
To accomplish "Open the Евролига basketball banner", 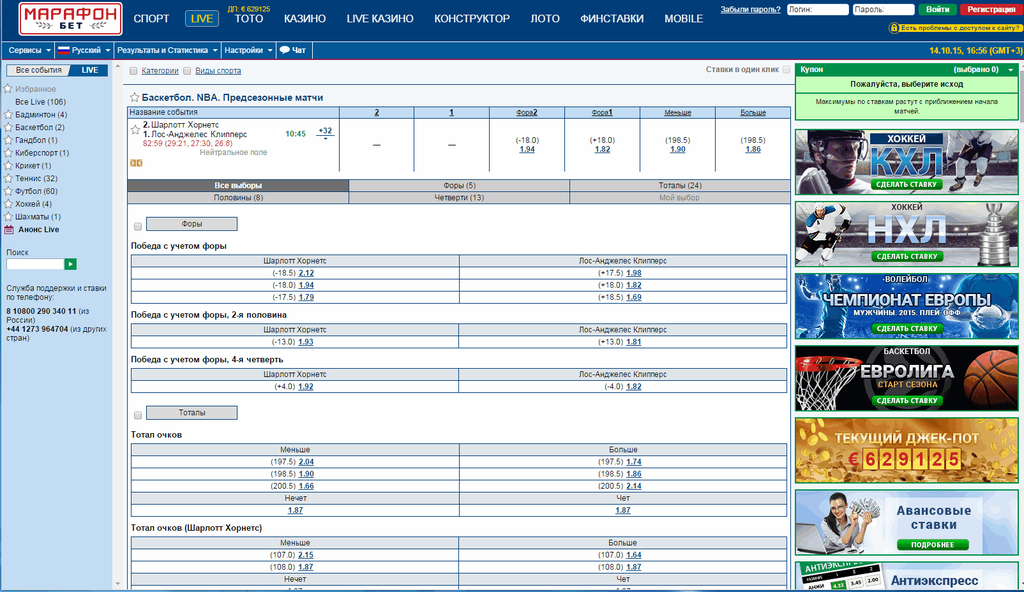I will pos(906,378).
